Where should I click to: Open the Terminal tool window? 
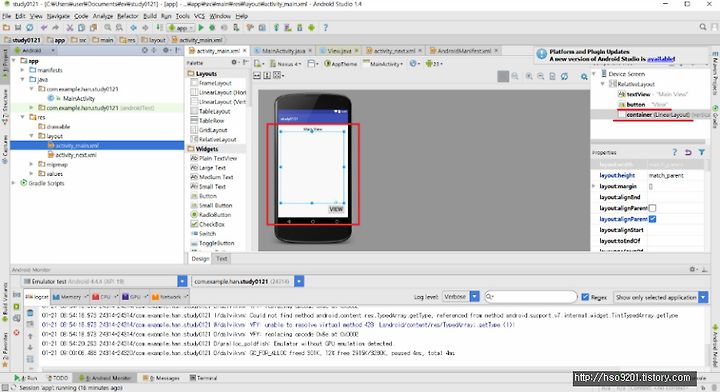pos(203,378)
